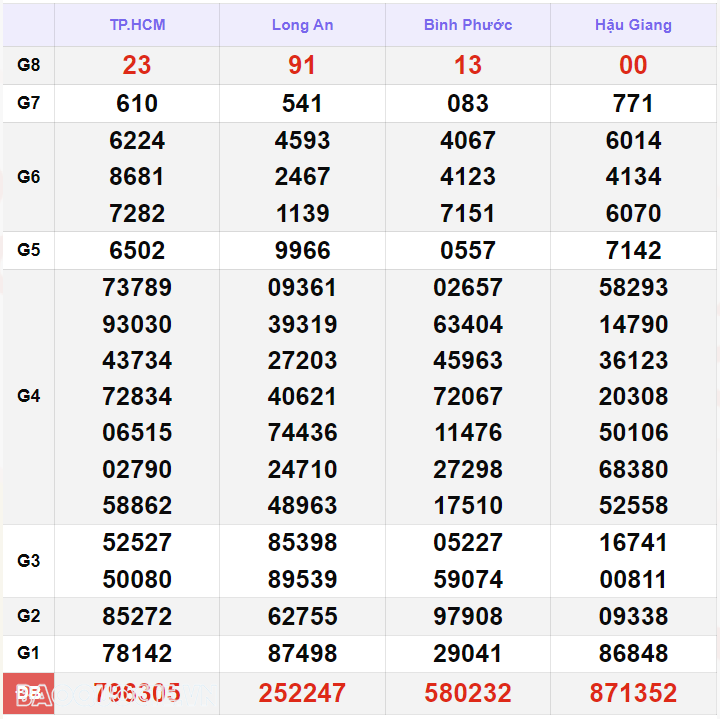Select the G7 number 083
The height and width of the screenshot is (719, 720).
[467, 103]
